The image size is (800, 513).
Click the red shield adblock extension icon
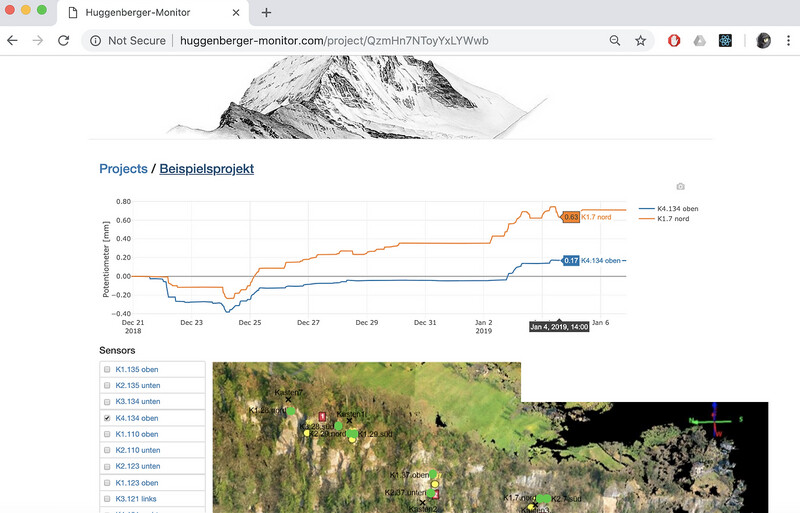(674, 40)
